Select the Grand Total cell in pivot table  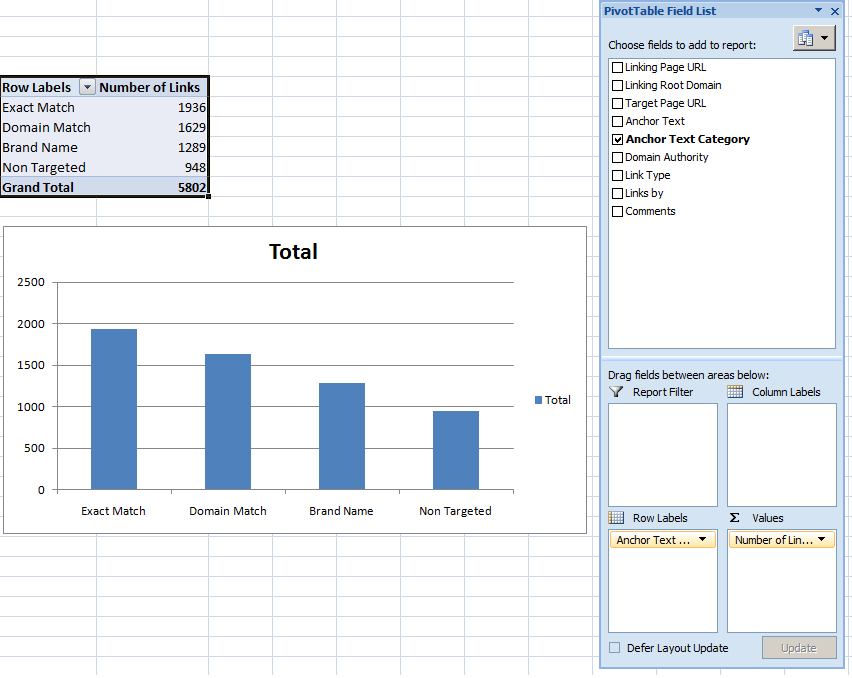(38, 187)
